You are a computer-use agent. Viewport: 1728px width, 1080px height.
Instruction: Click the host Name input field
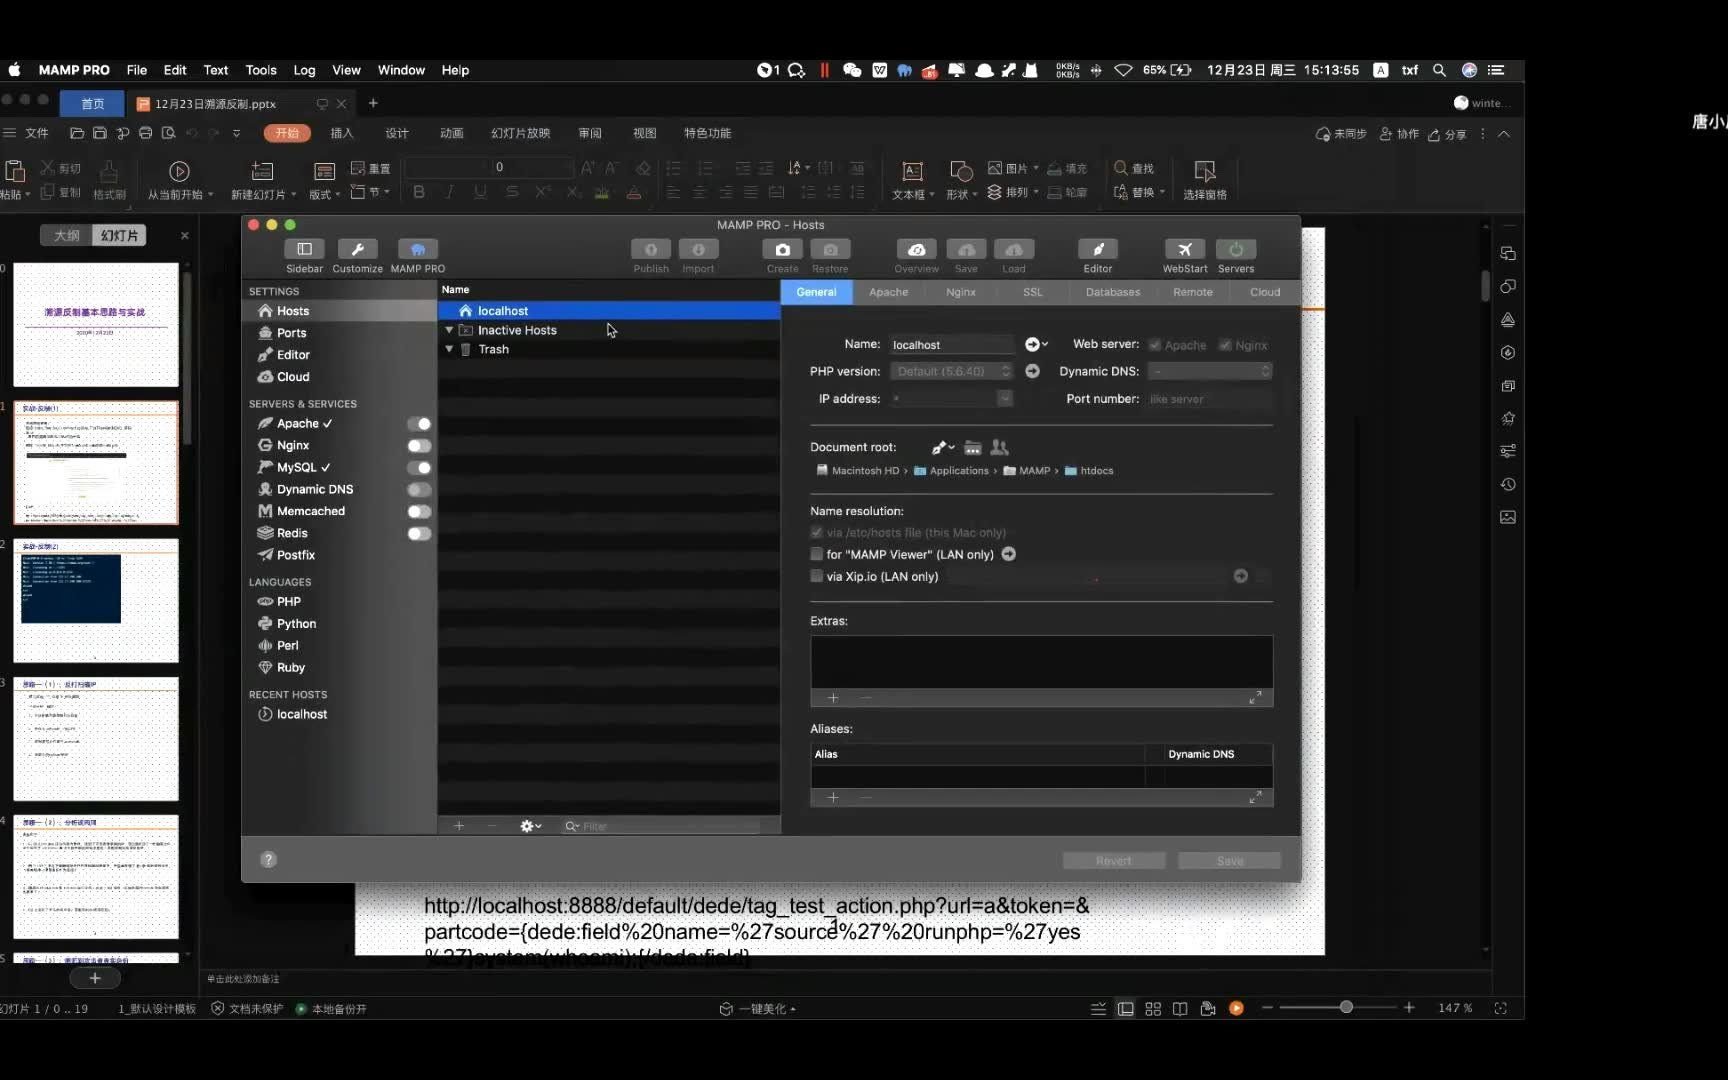(952, 345)
